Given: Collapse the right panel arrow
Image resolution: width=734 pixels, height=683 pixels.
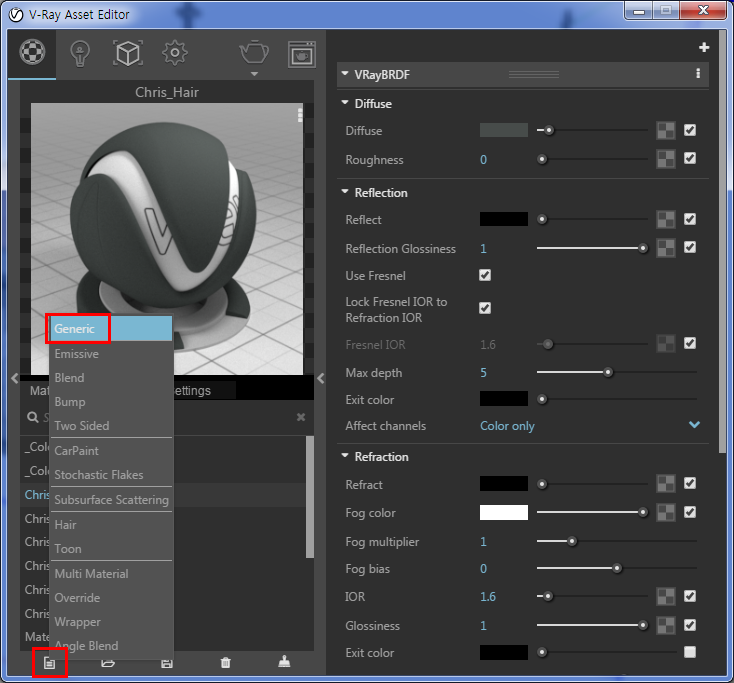Looking at the screenshot, I should tap(321, 378).
